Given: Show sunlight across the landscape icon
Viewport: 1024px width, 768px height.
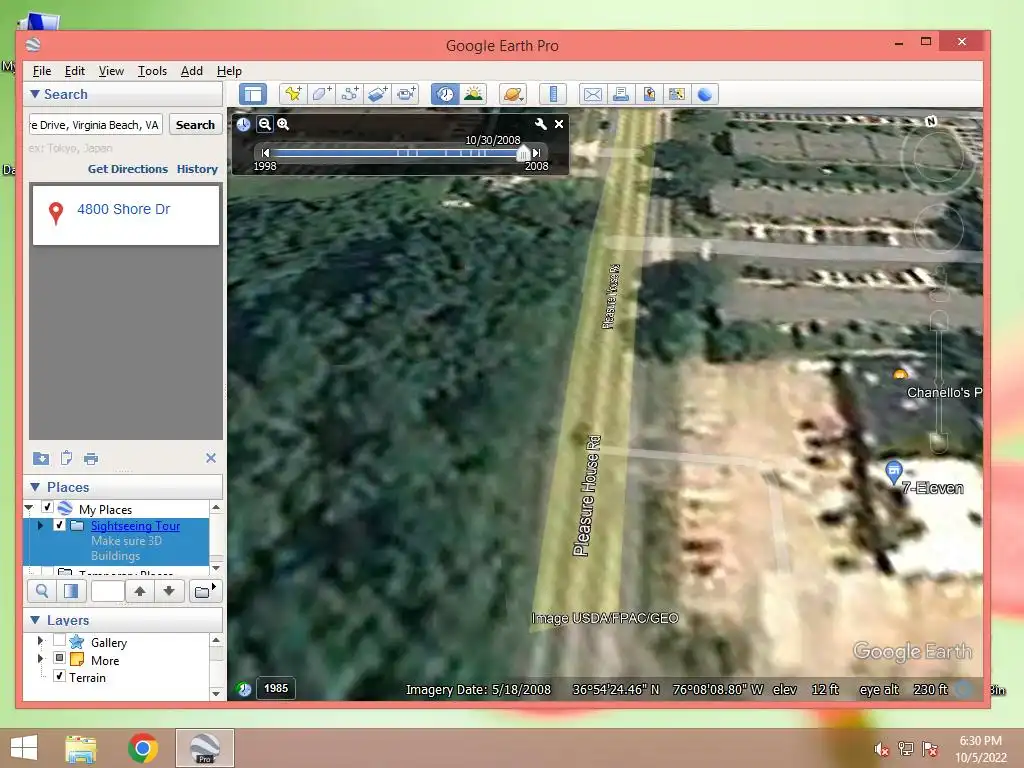Looking at the screenshot, I should 473,94.
